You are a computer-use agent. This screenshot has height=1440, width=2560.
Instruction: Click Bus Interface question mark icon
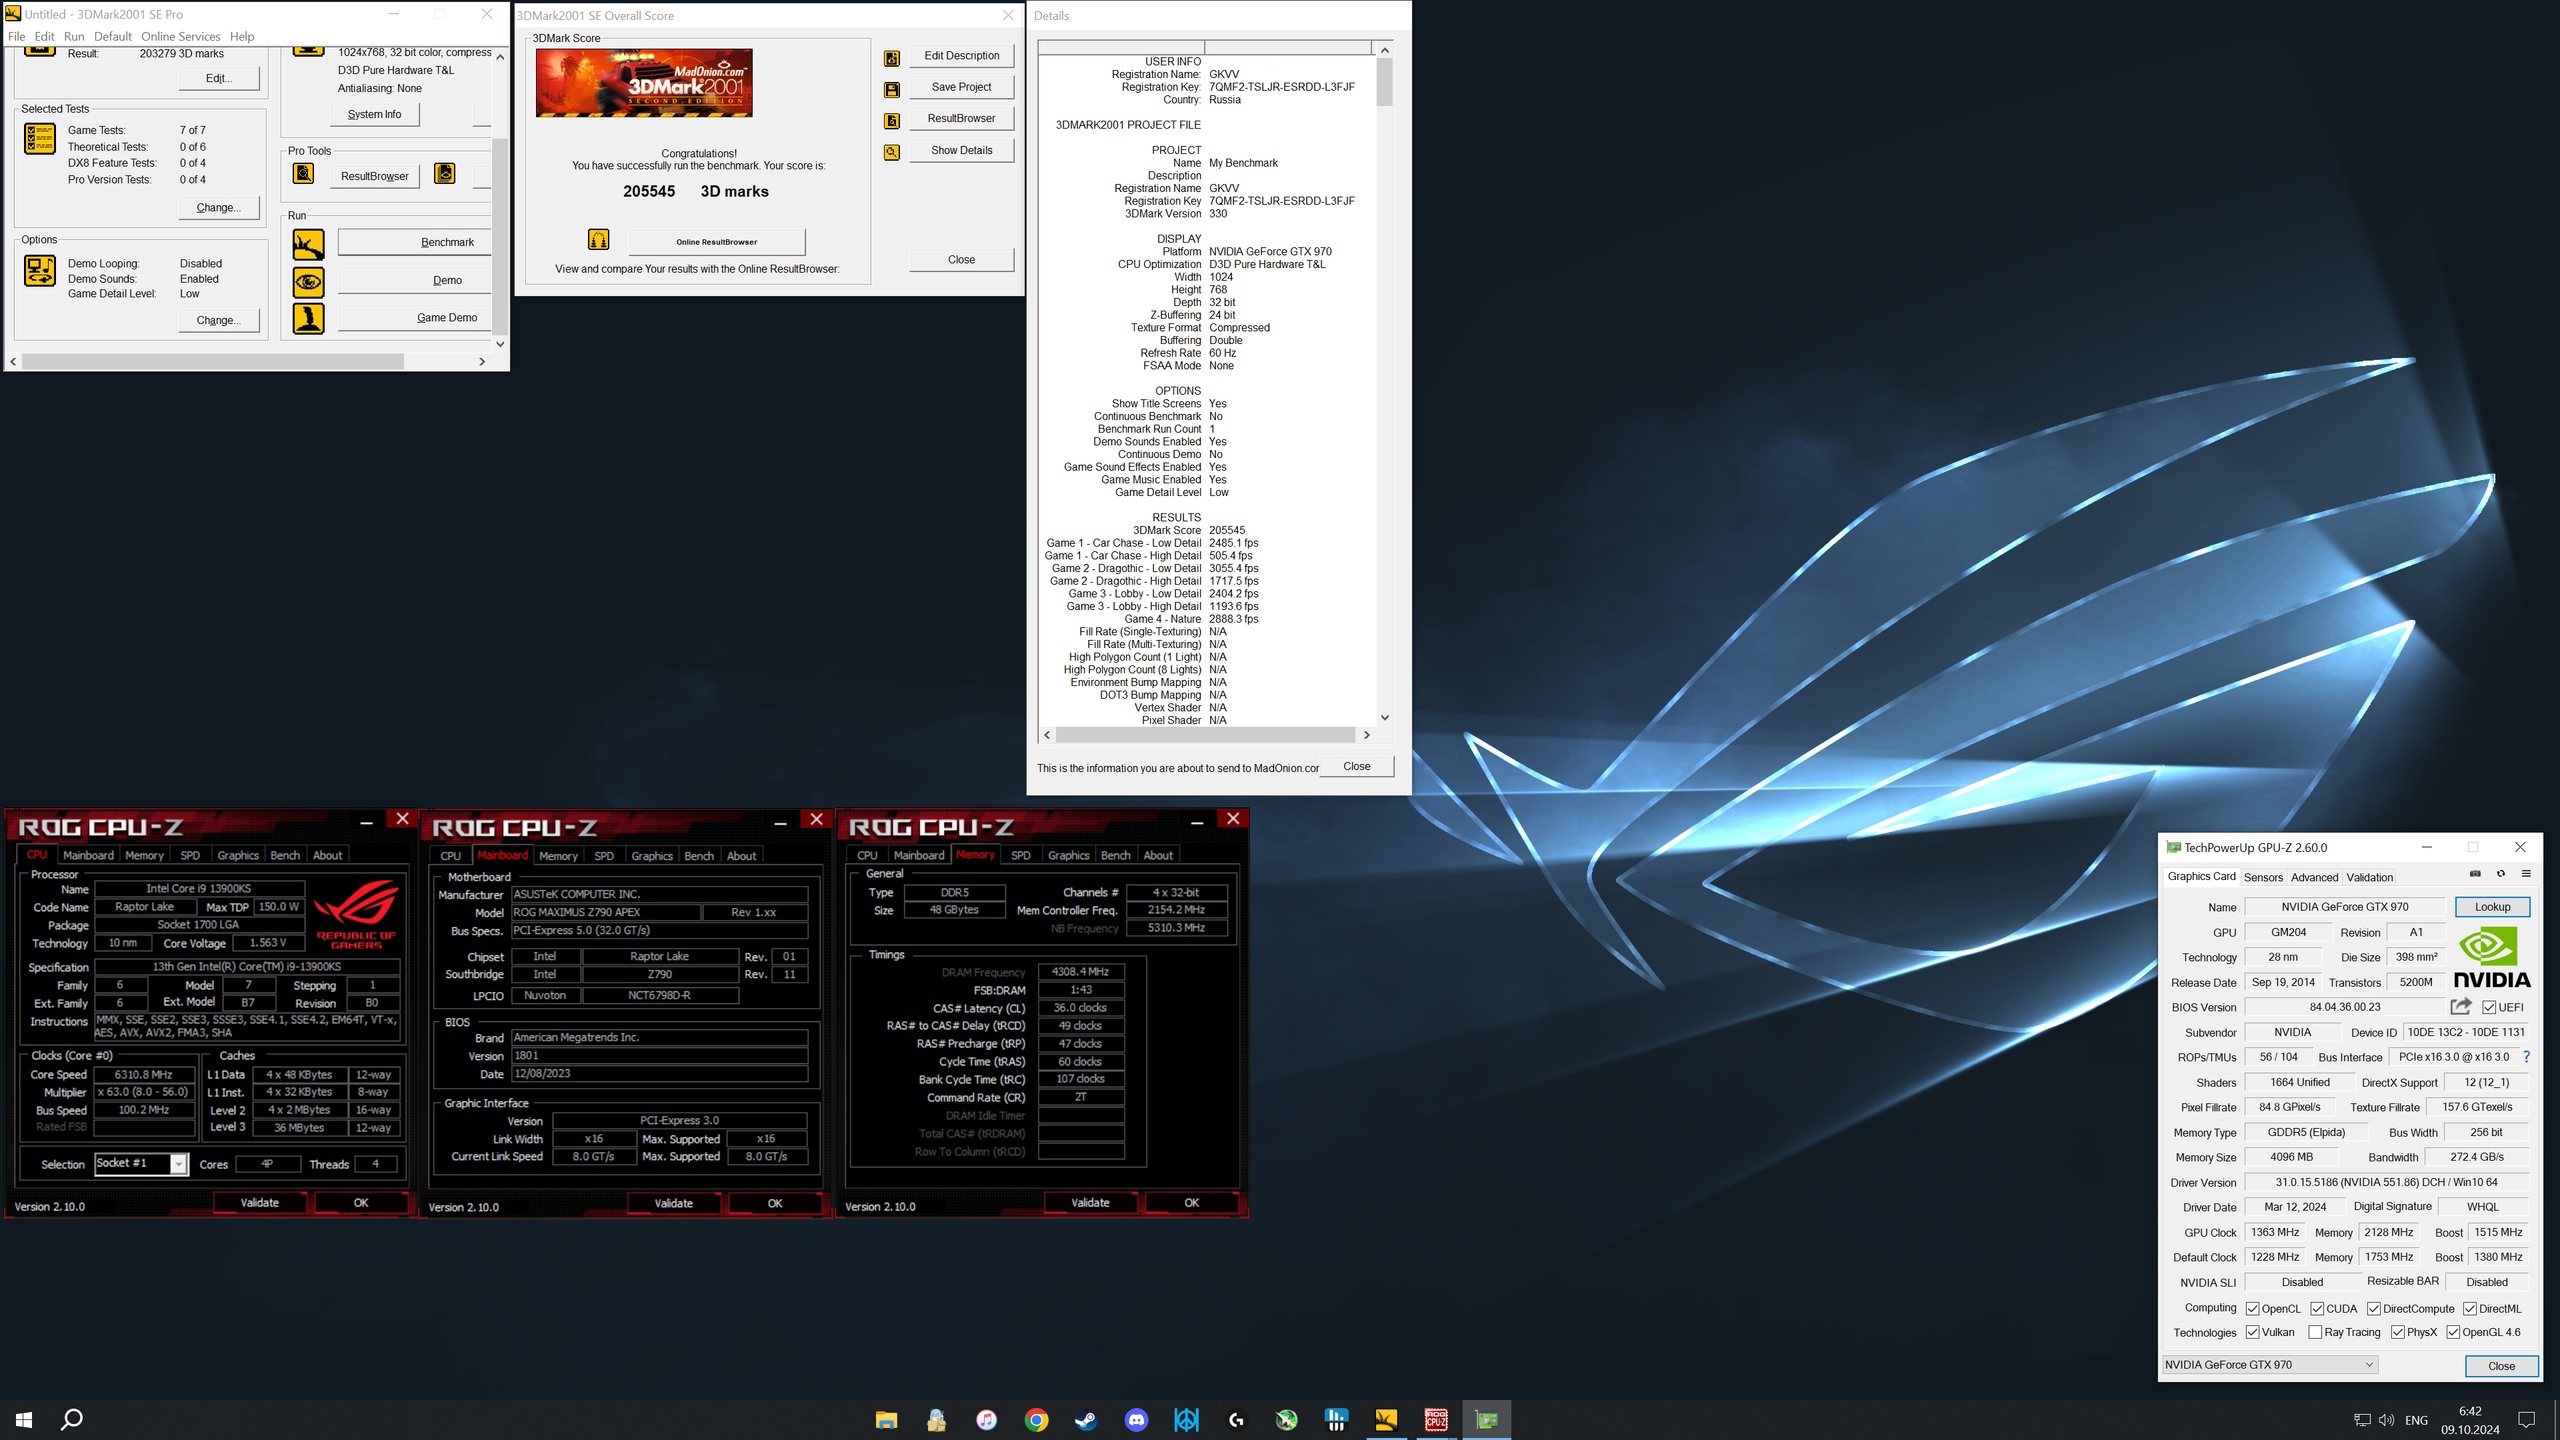(x=2526, y=1057)
